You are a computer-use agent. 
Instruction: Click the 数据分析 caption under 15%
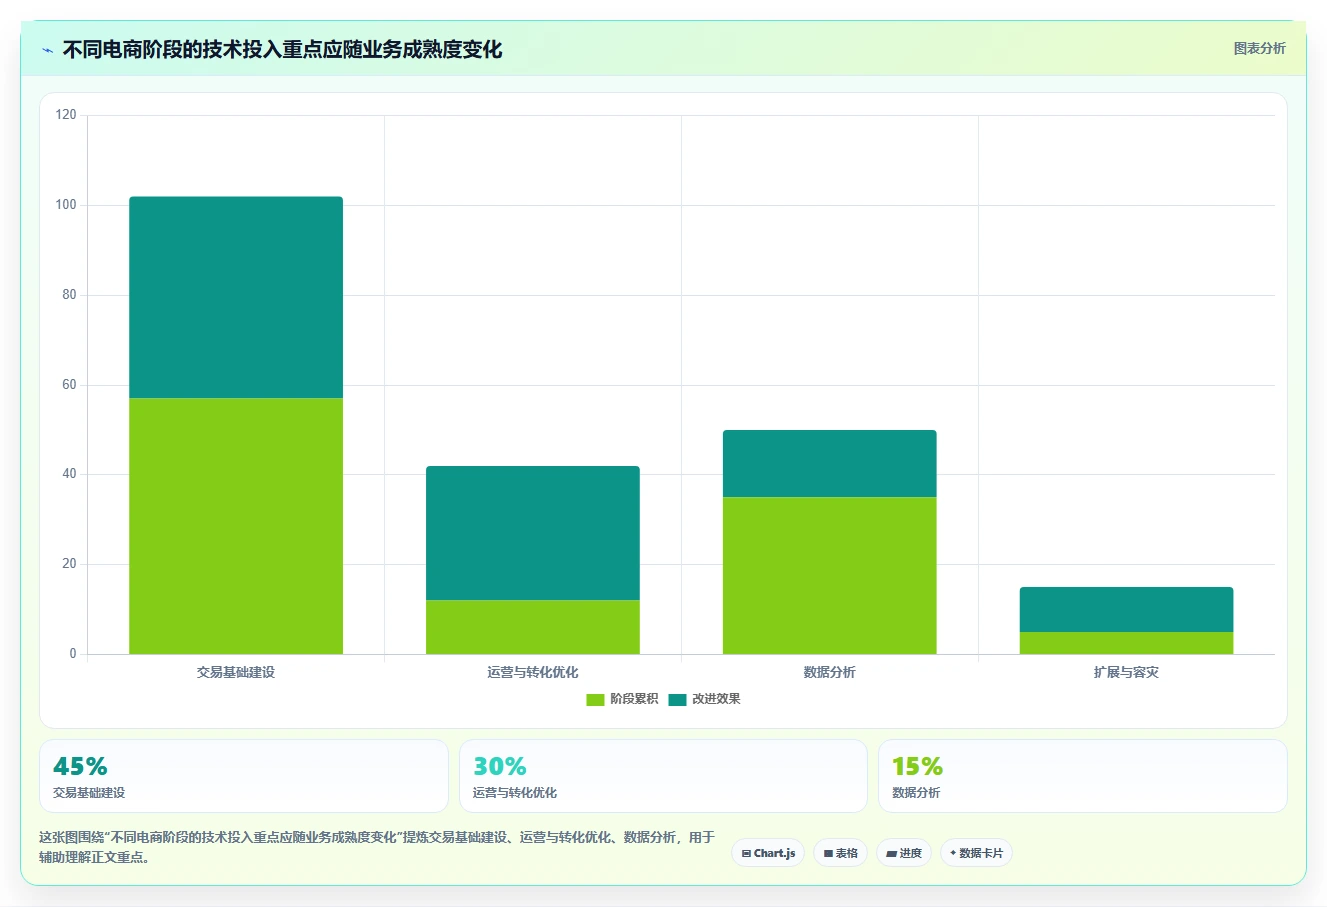coord(916,793)
